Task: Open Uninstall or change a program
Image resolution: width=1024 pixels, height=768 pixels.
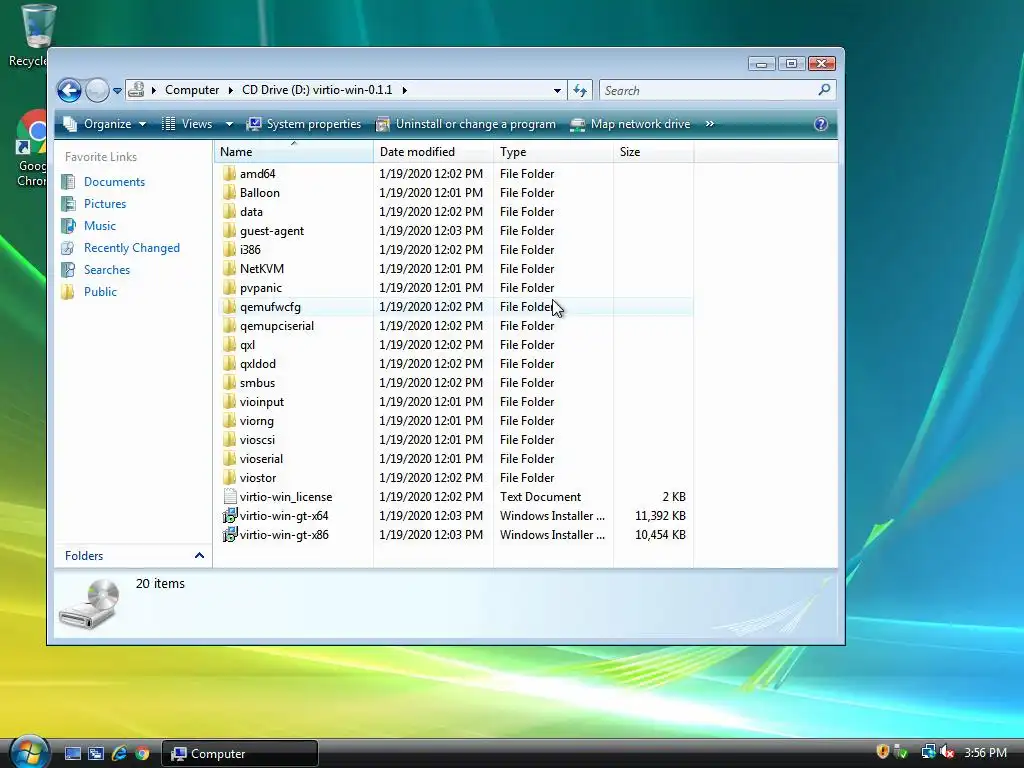Action: click(x=466, y=124)
